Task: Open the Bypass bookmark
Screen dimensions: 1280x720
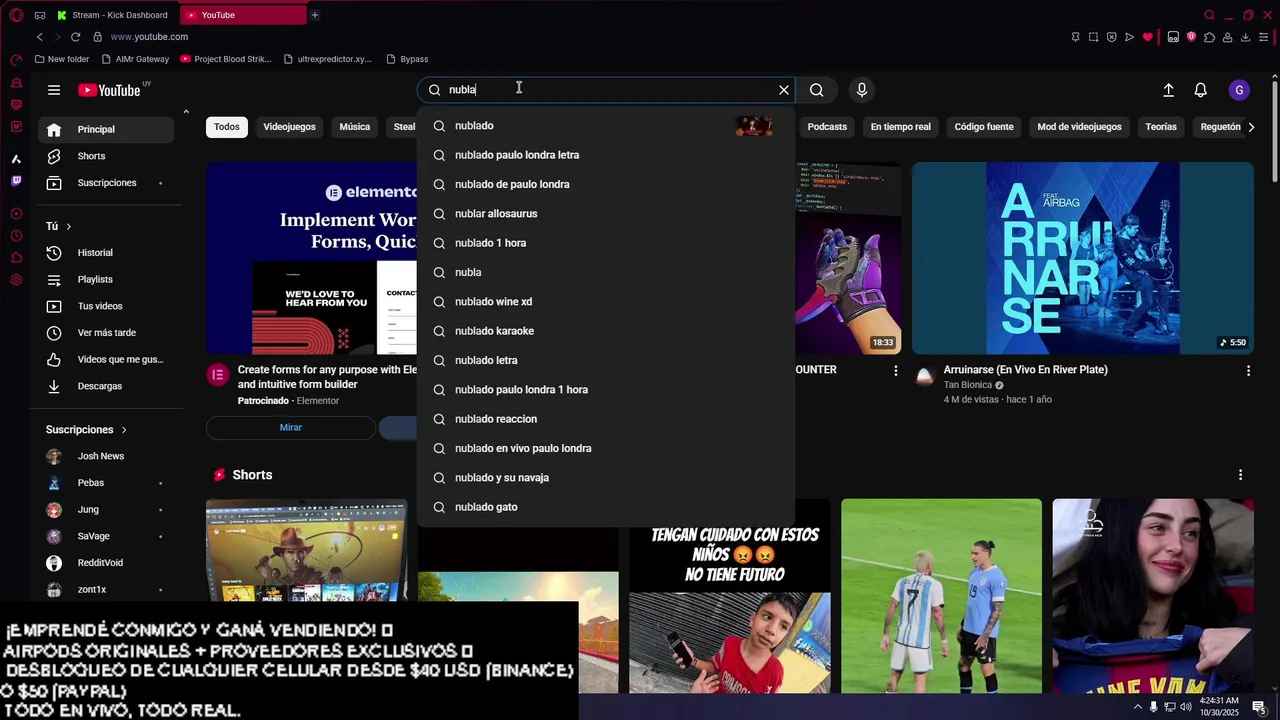Action: [407, 59]
